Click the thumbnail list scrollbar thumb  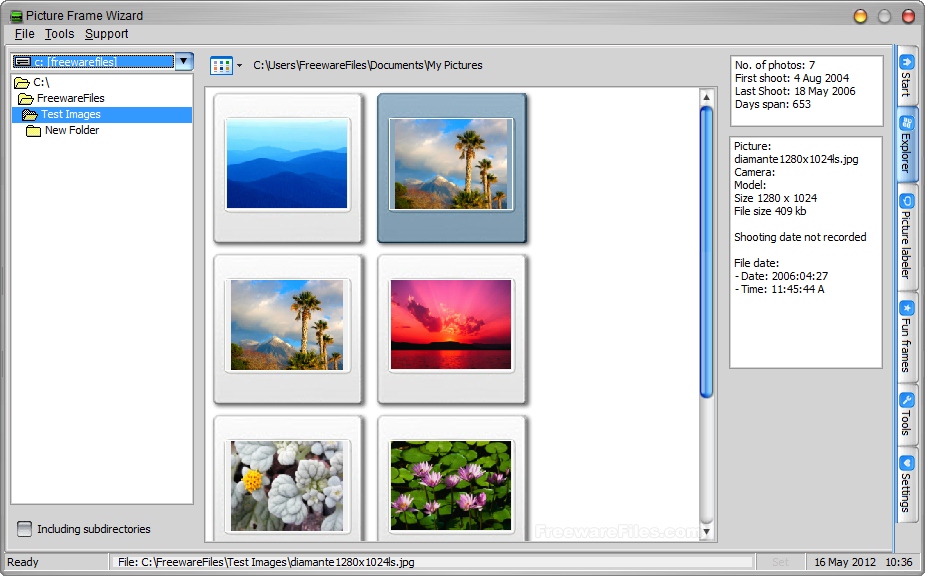pyautogui.click(x=706, y=251)
